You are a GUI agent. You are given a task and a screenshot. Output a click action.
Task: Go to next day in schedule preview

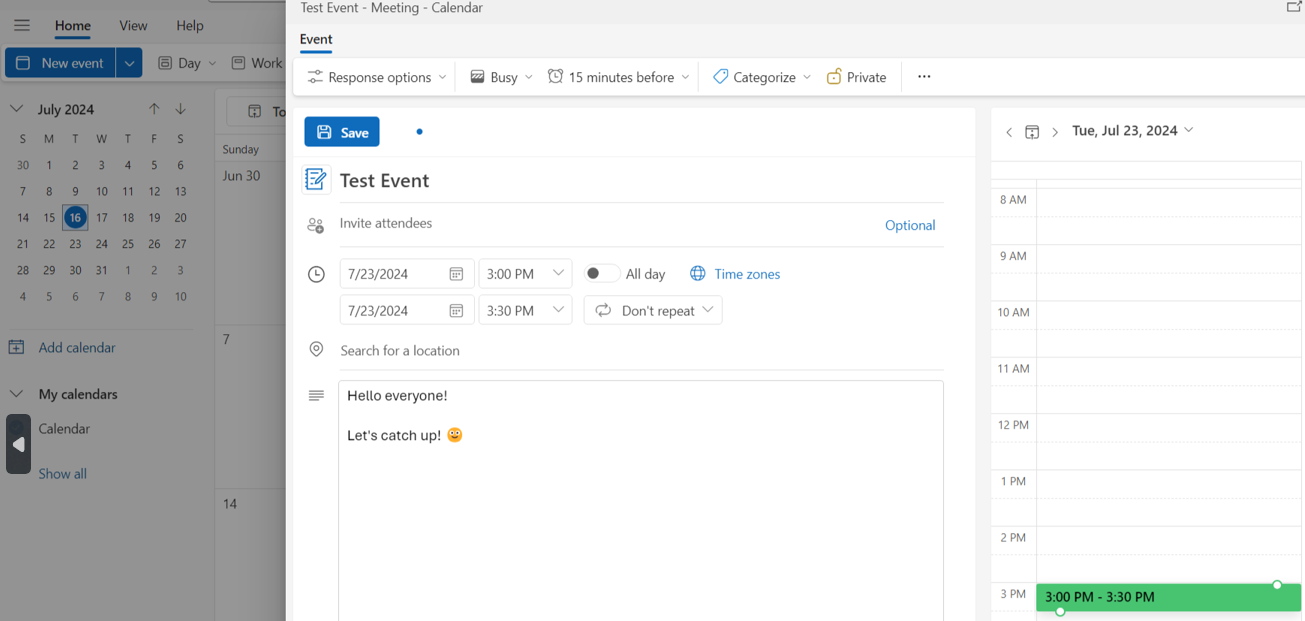coord(1055,132)
